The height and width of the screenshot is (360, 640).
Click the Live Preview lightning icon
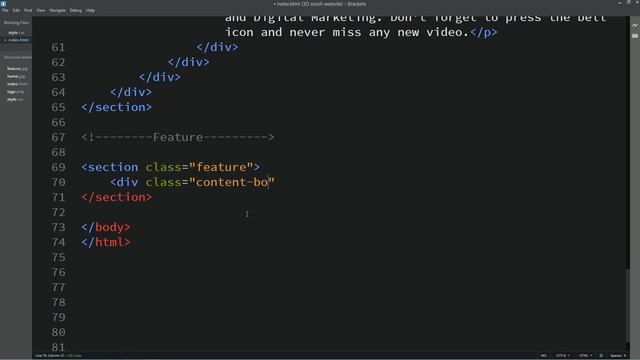click(x=635, y=25)
